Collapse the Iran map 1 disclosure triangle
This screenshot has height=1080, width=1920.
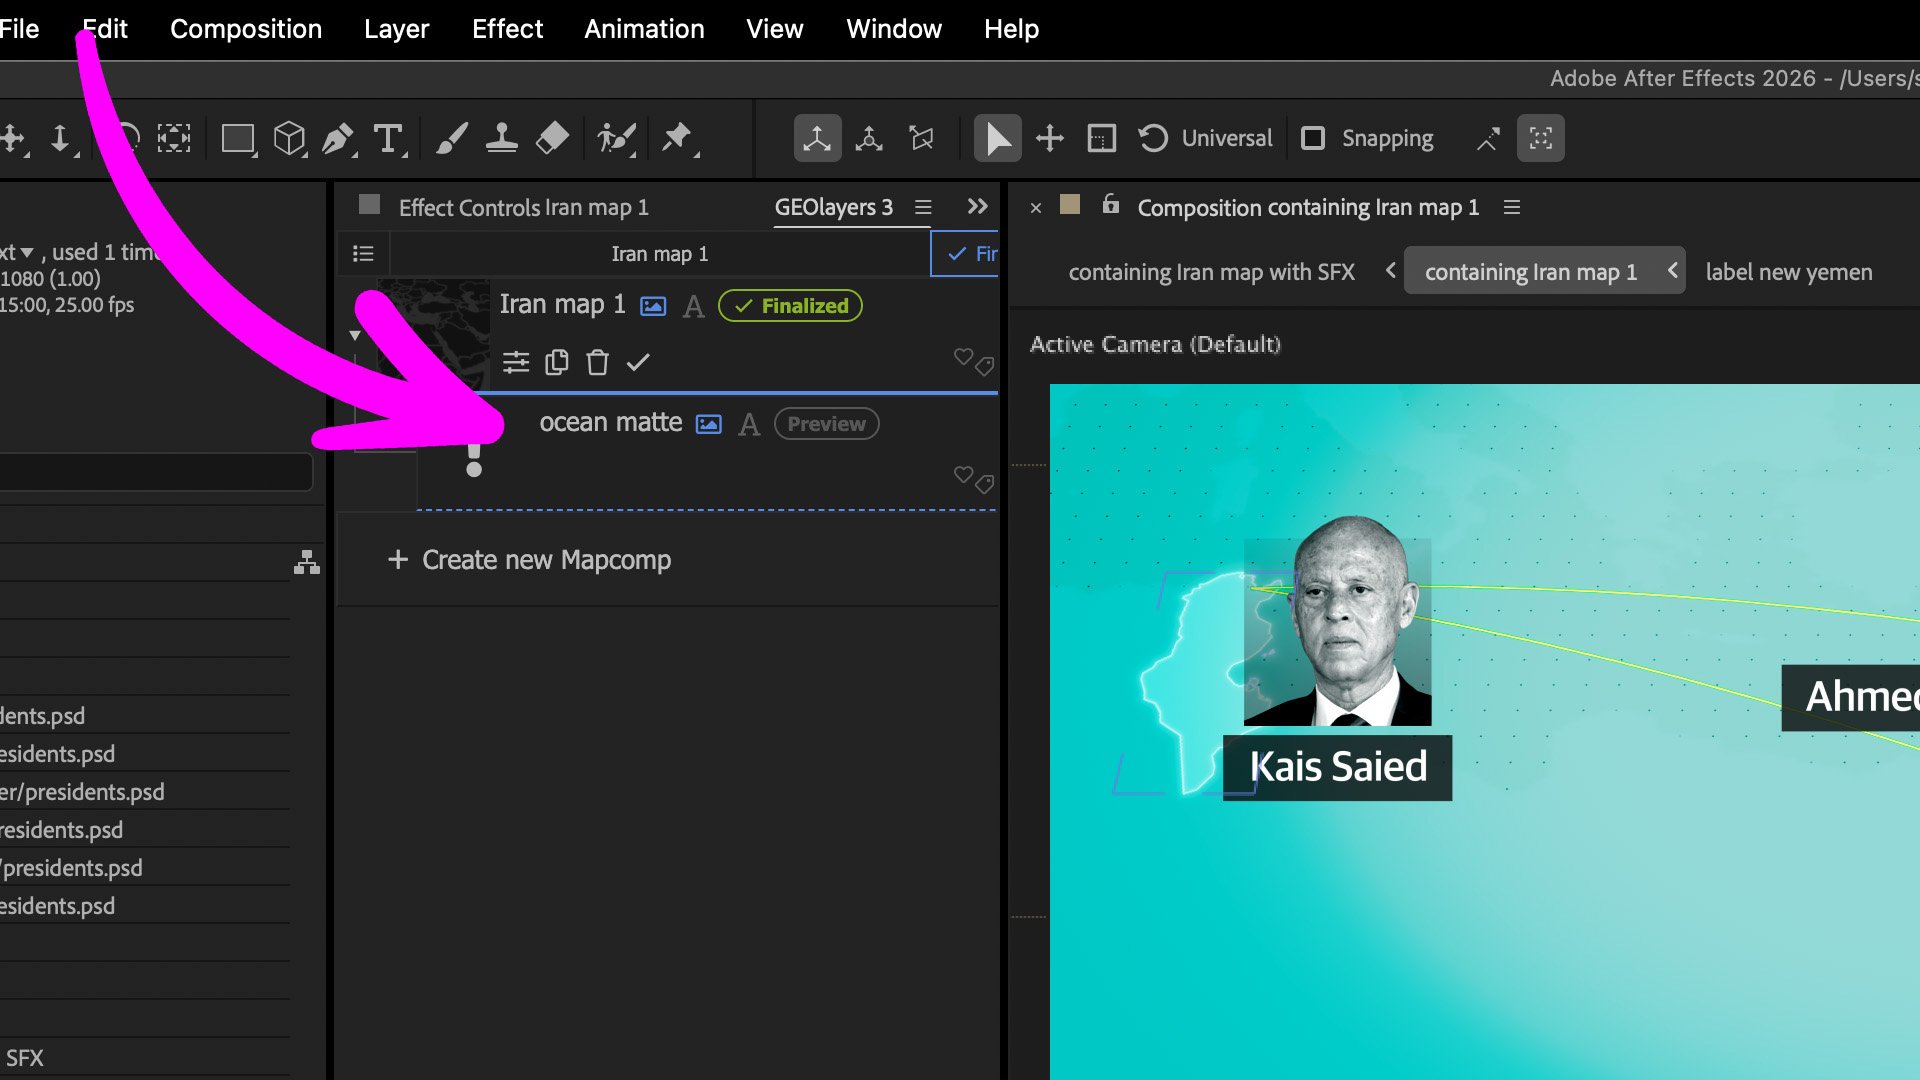pyautogui.click(x=355, y=336)
